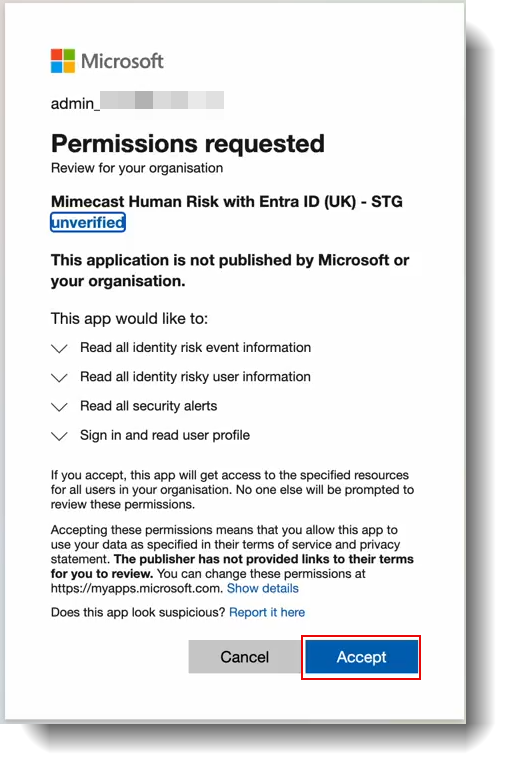516x774 pixels.
Task: Click the admin account name
Action: pos(137,103)
